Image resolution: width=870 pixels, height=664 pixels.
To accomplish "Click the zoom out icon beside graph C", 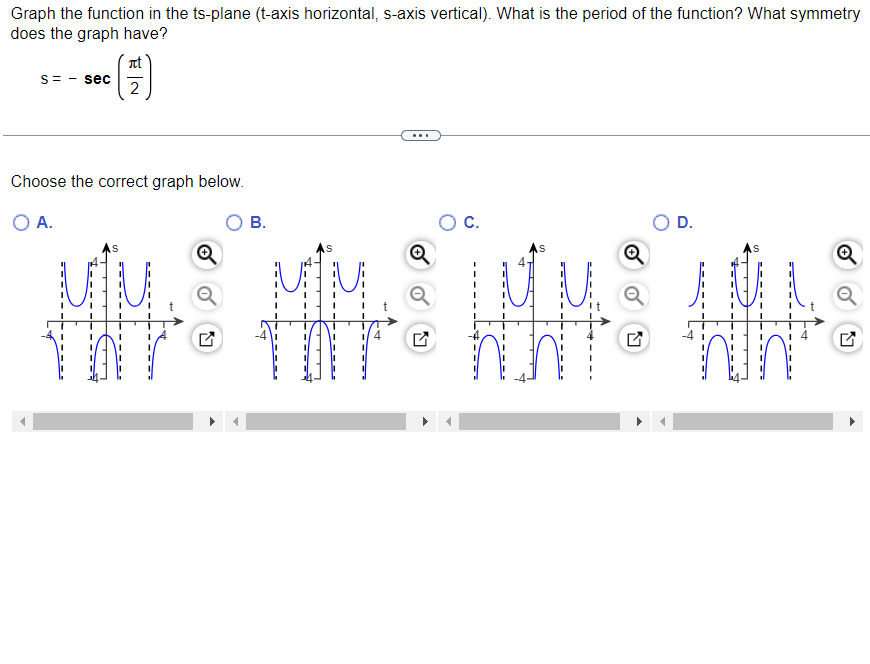I will [633, 296].
